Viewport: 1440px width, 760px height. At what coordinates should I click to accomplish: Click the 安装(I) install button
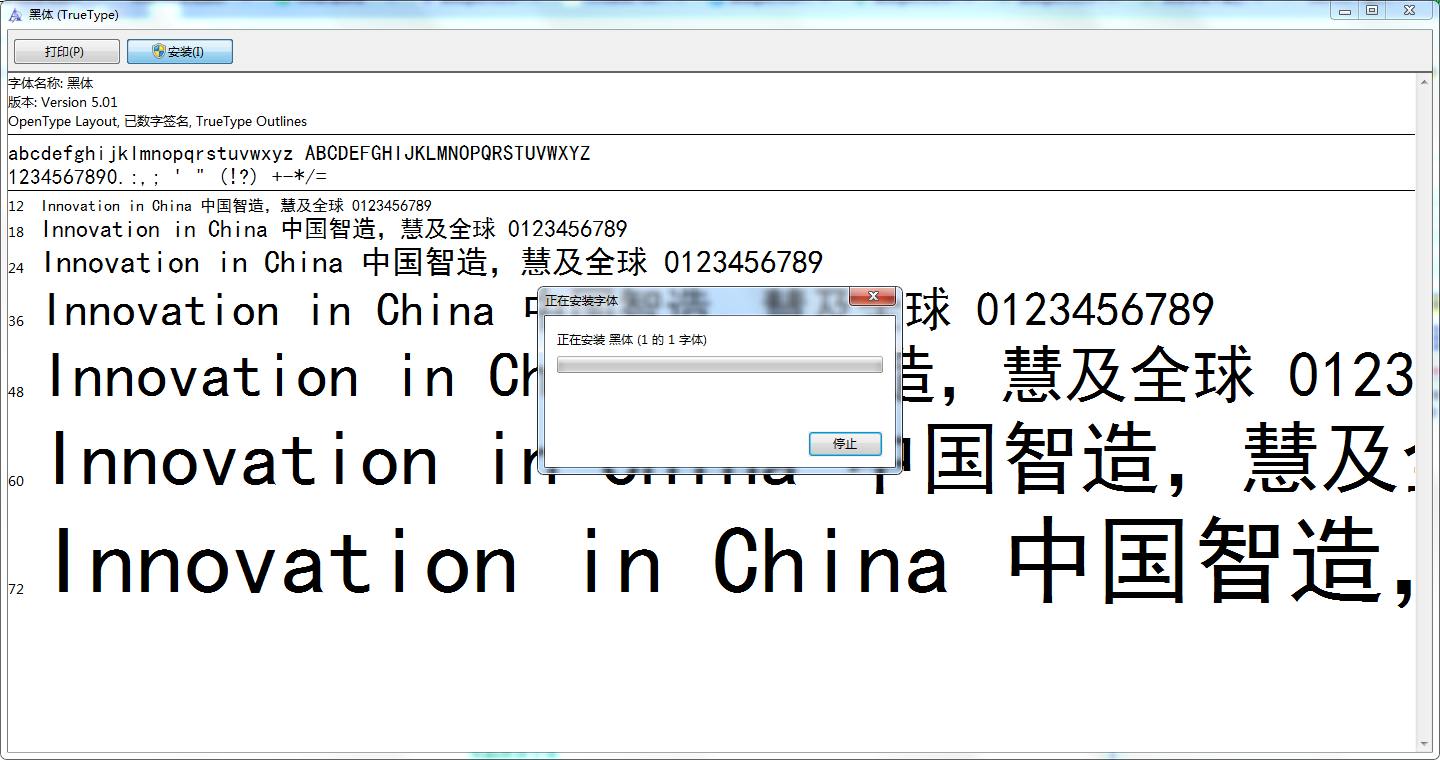pyautogui.click(x=180, y=52)
